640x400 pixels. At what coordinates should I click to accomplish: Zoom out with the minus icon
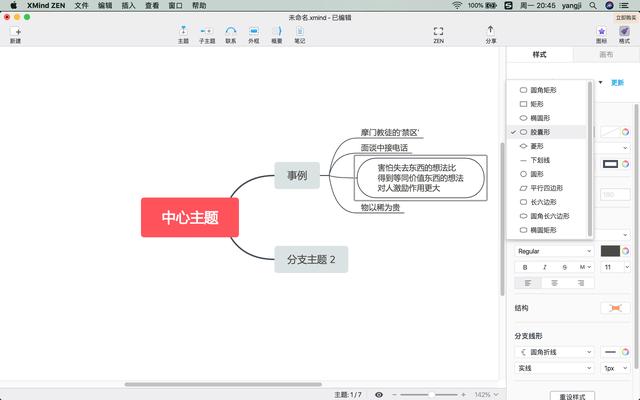(394, 395)
